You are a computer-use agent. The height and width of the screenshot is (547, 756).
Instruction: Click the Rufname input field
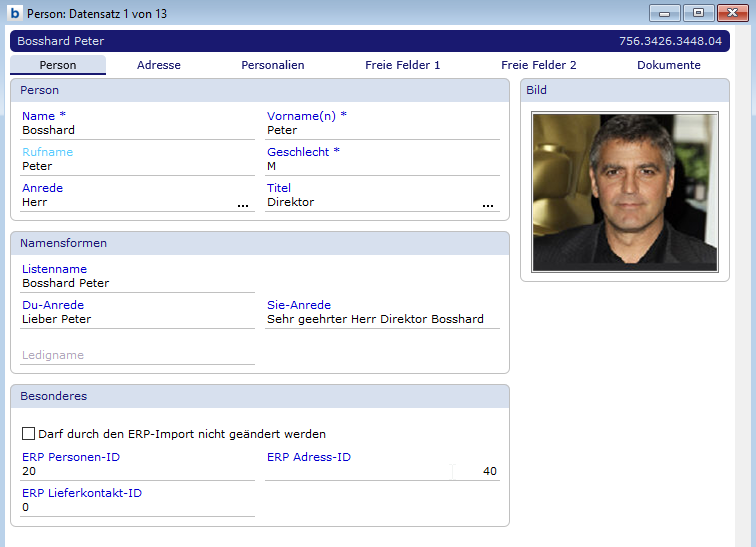coord(137,166)
